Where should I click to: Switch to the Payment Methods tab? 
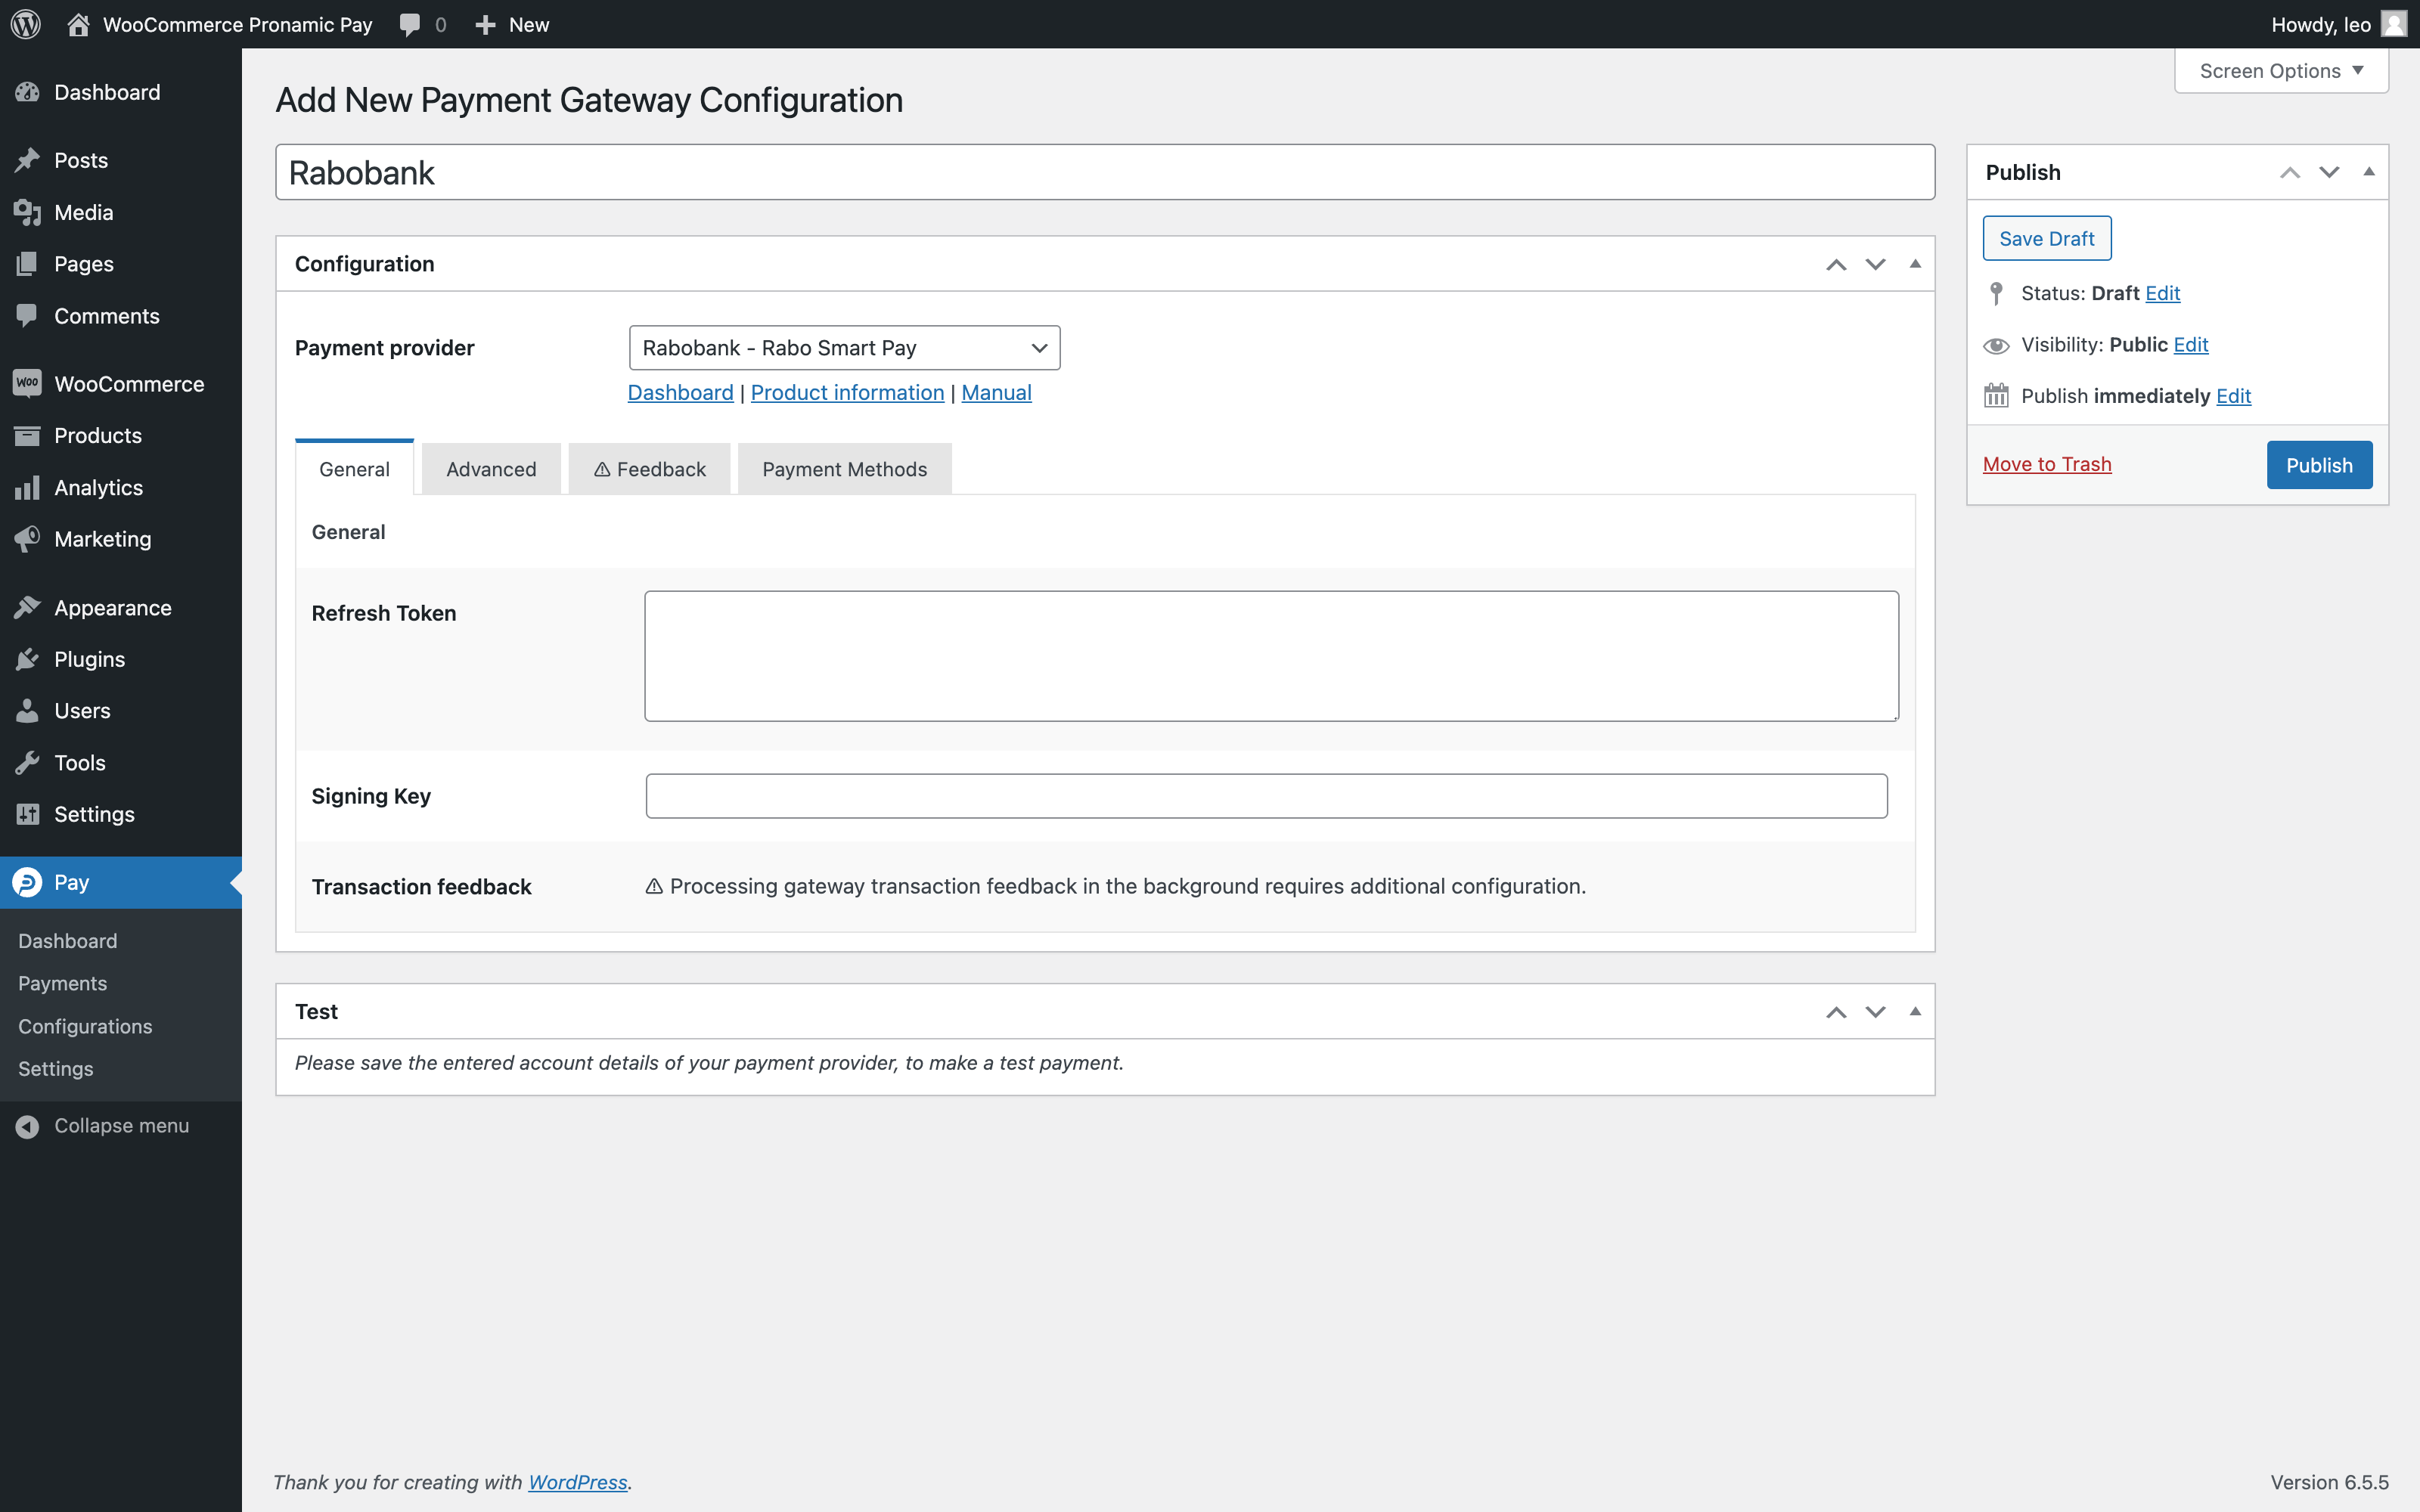pyautogui.click(x=845, y=469)
